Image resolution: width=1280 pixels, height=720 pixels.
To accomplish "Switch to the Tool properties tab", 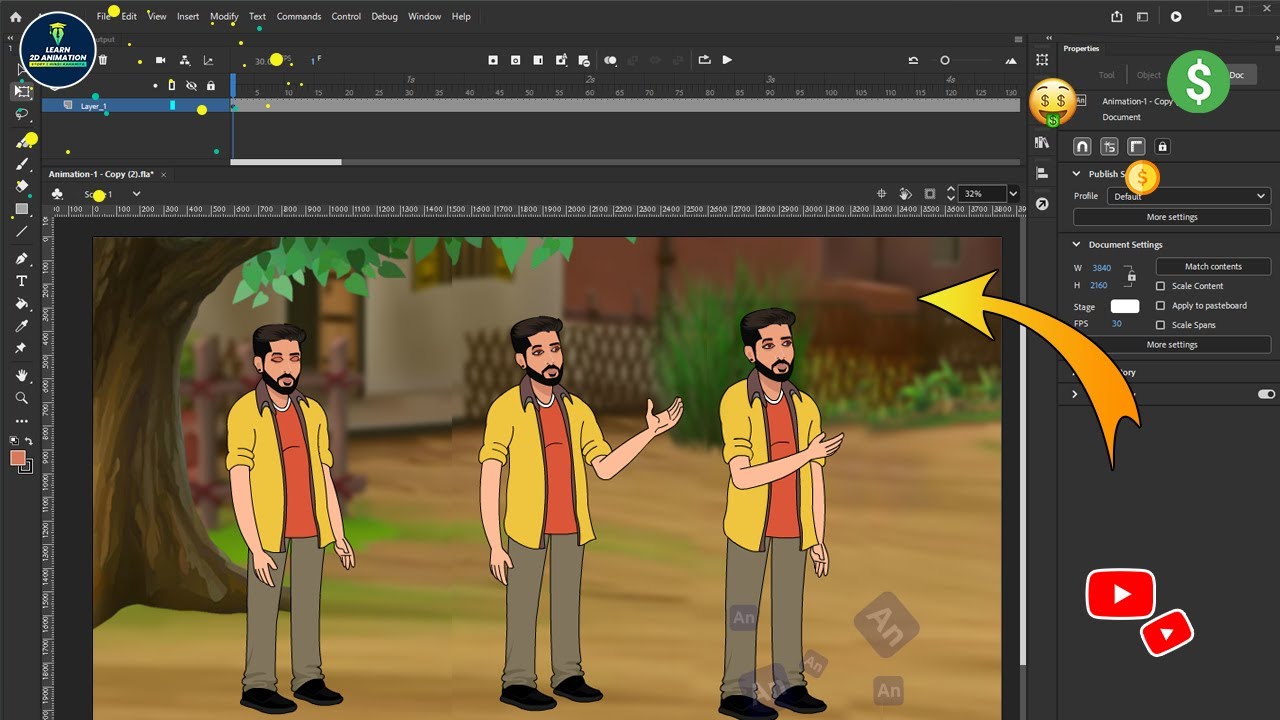I will 1106,75.
